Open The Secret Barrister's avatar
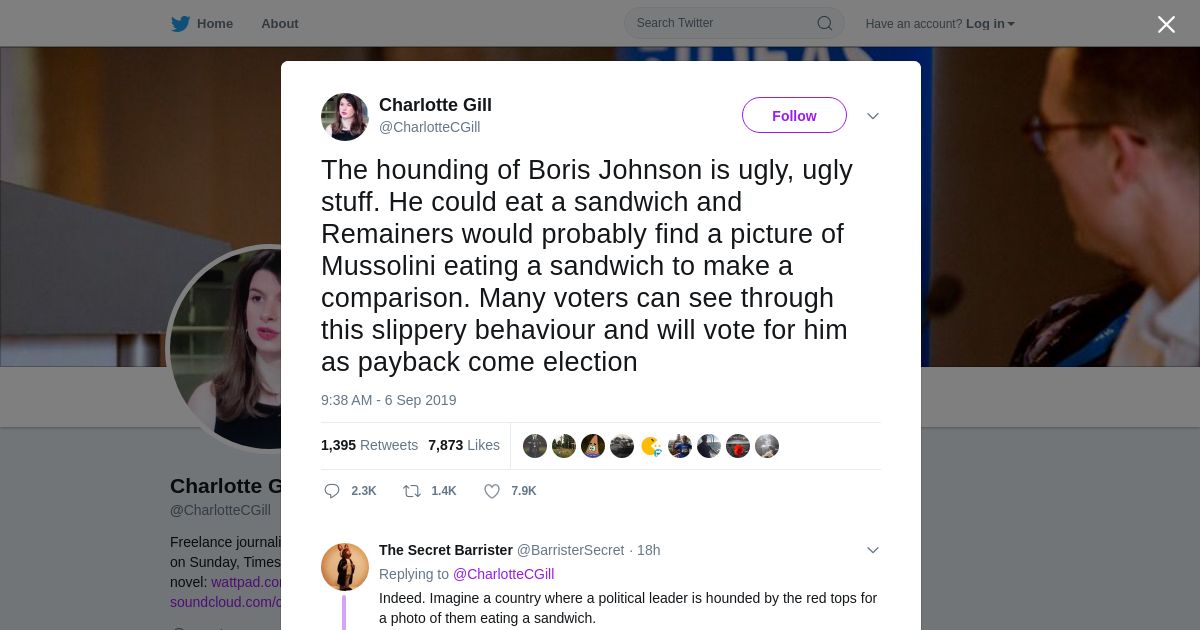The image size is (1200, 630). (x=345, y=567)
